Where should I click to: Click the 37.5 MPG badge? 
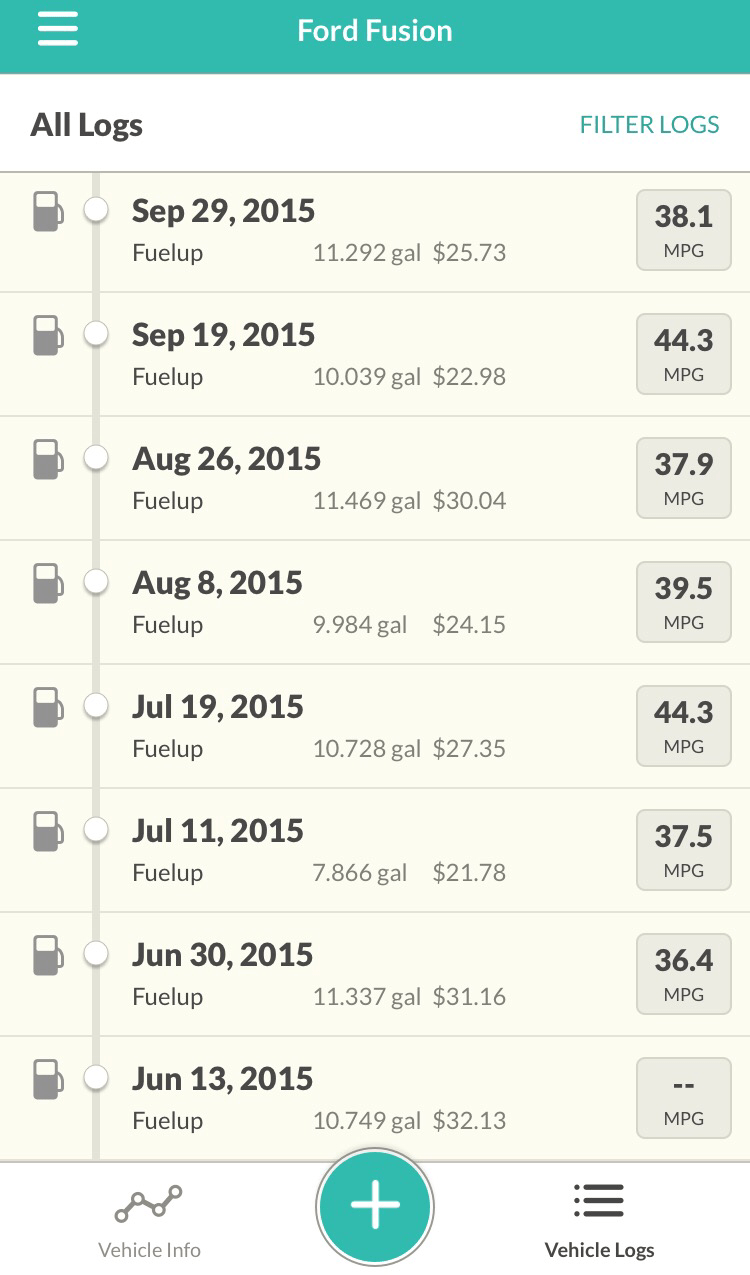click(684, 851)
